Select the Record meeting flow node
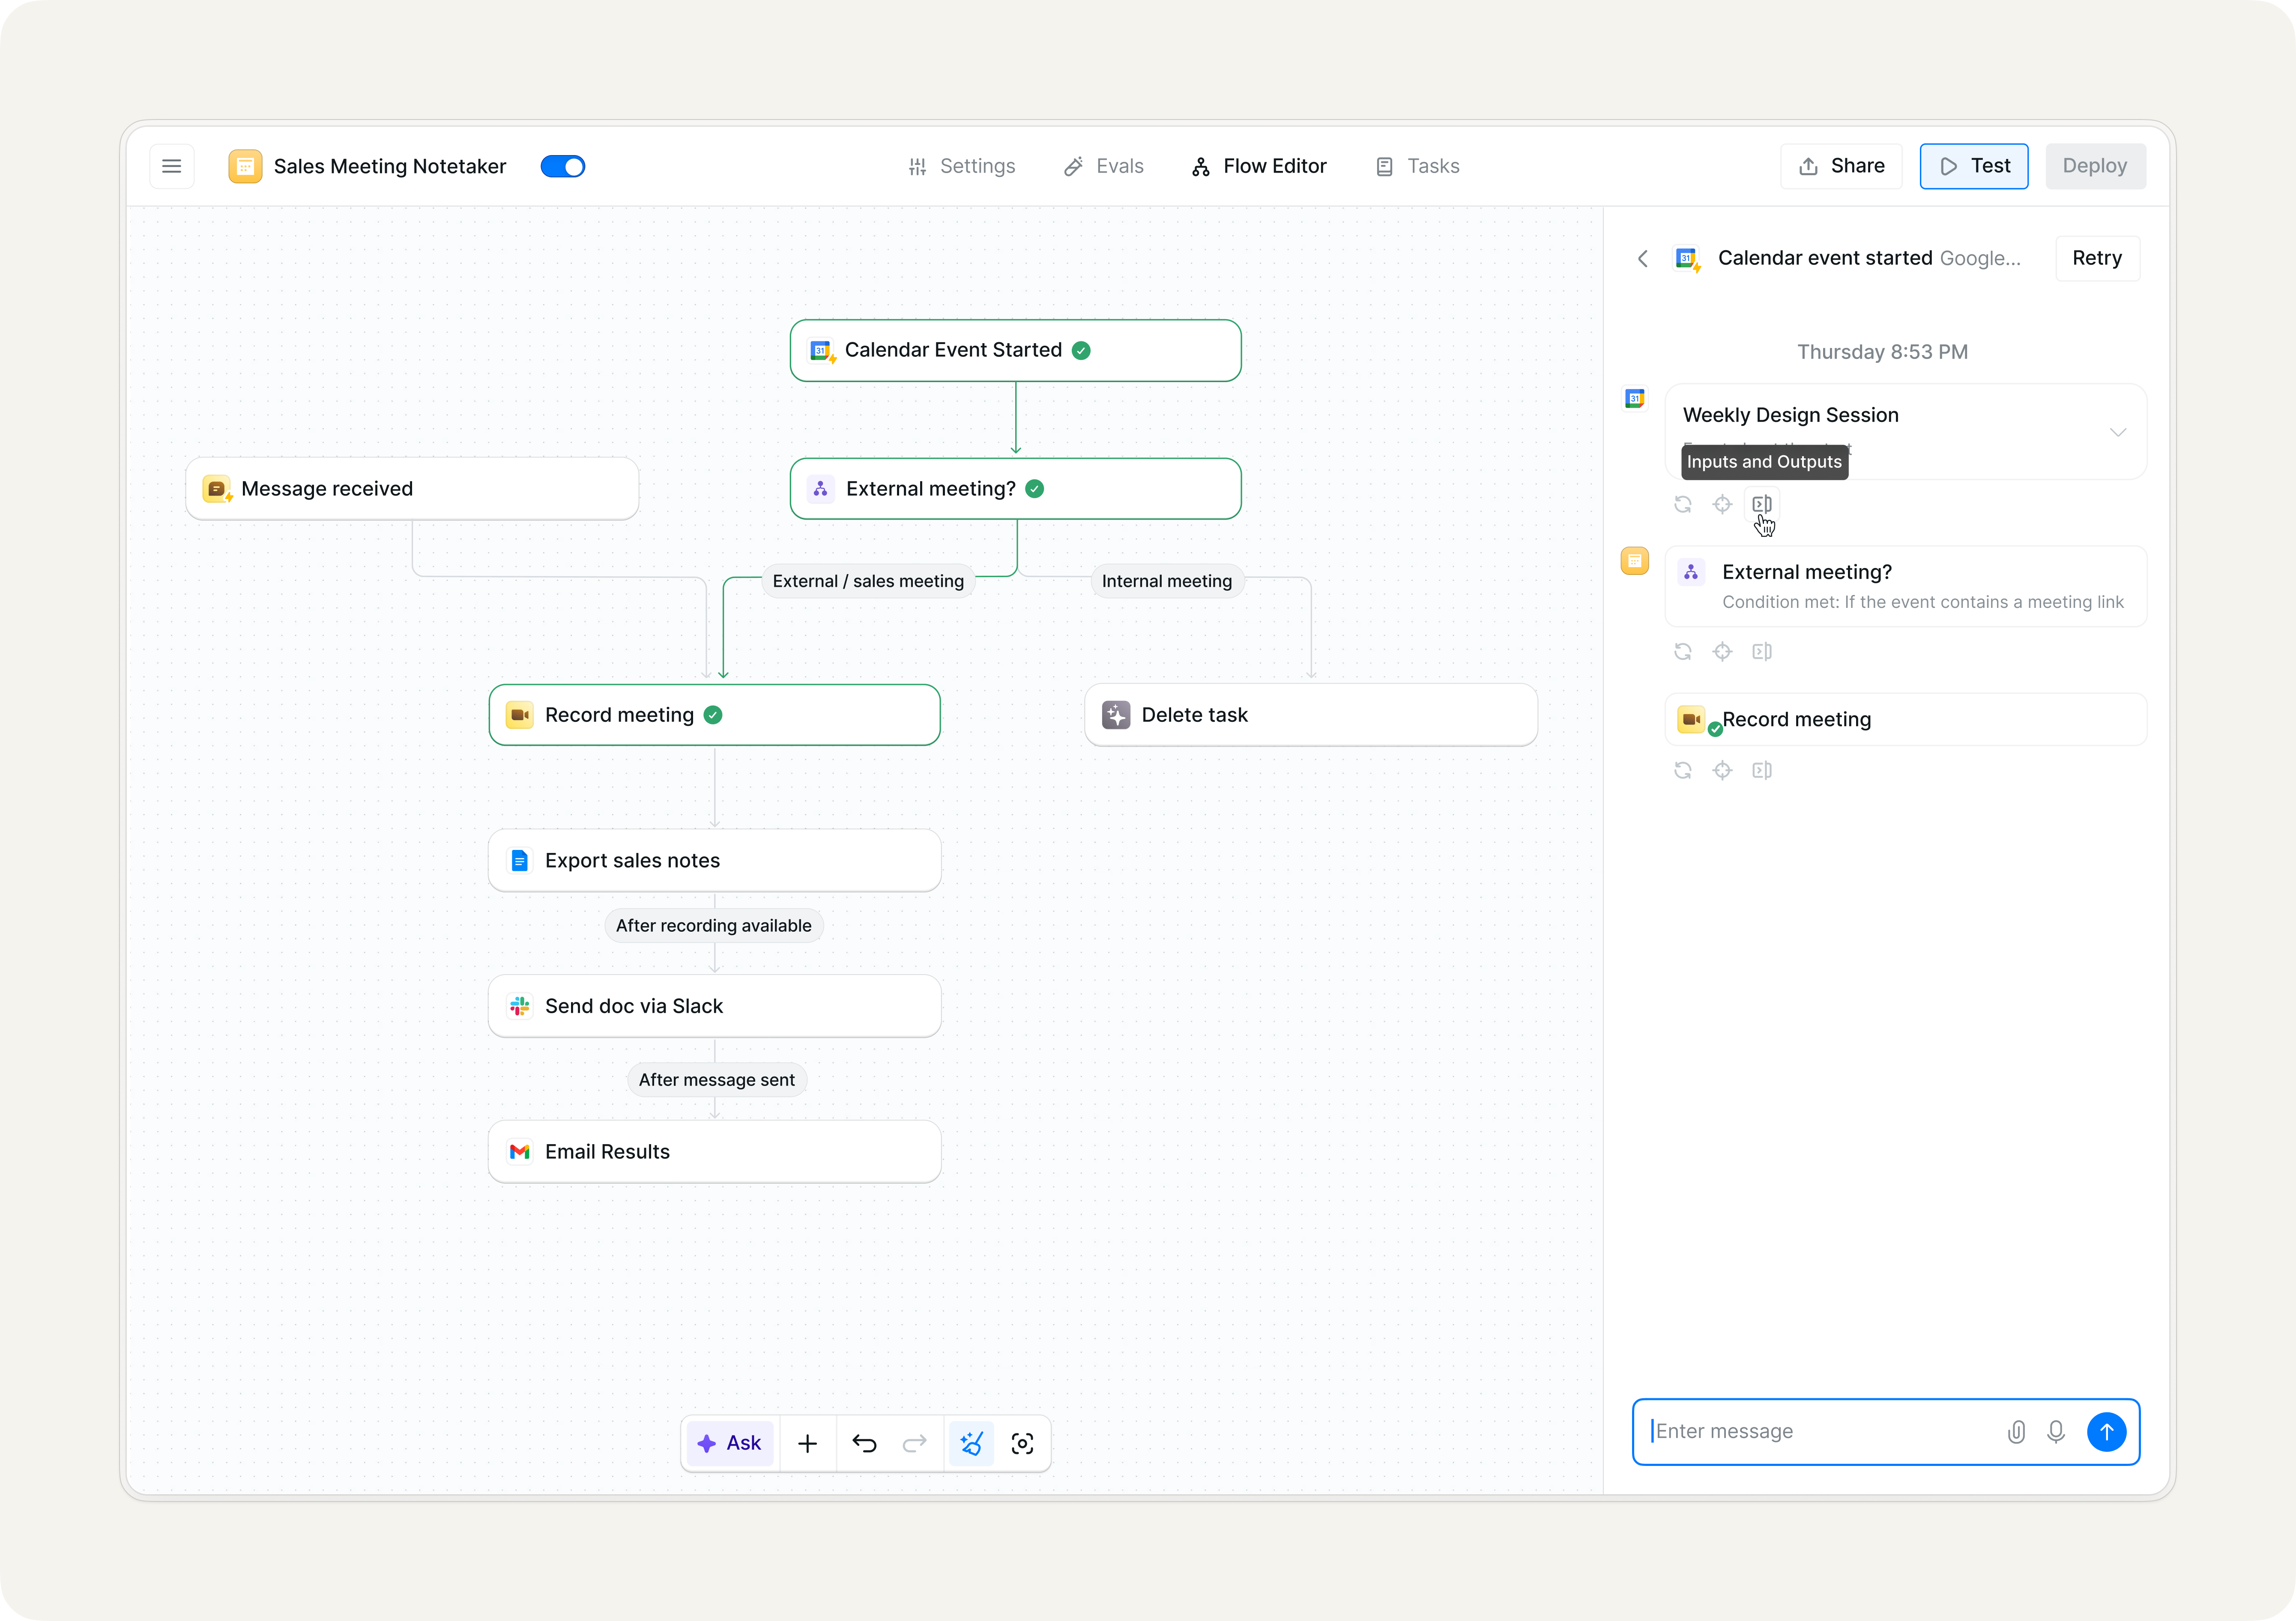 (x=714, y=715)
